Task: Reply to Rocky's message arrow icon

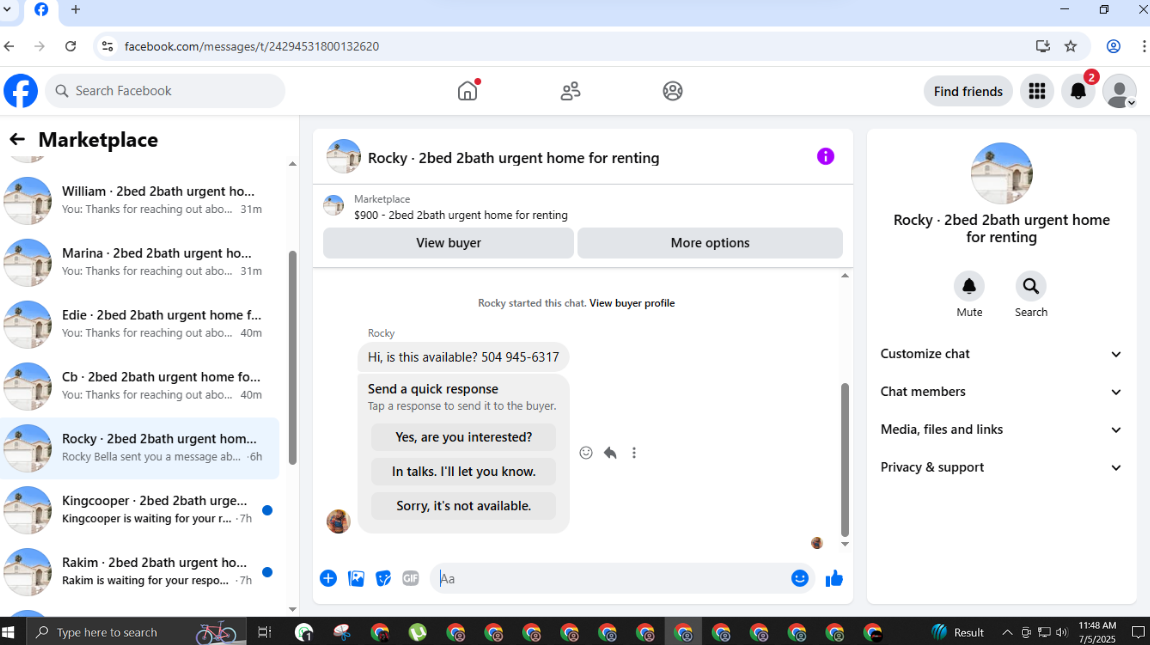Action: click(610, 453)
